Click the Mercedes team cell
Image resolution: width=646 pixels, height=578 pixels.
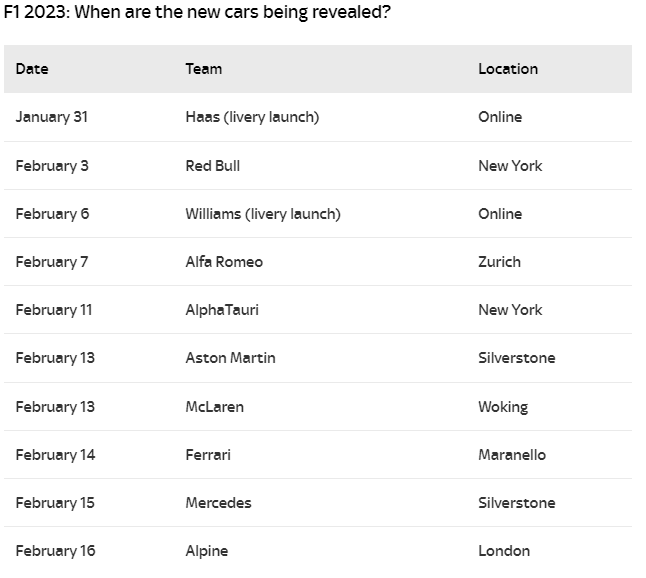218,503
